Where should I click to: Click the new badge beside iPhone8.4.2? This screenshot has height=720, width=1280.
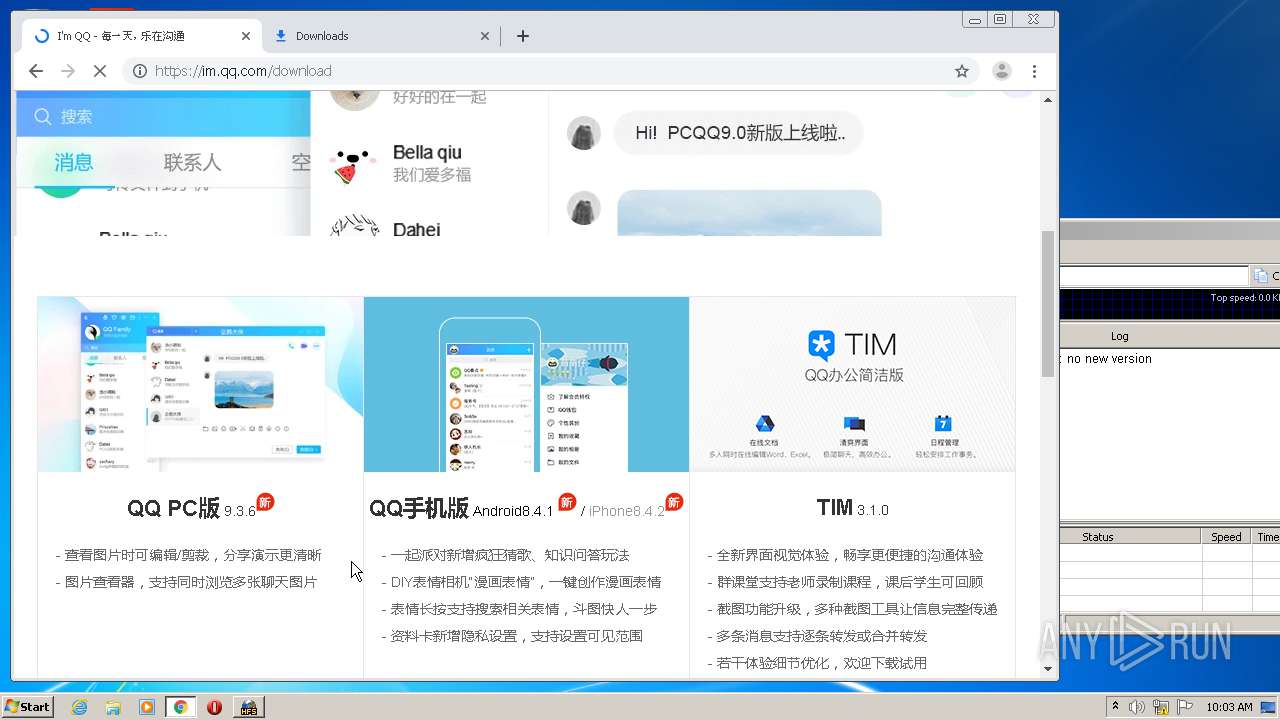[x=674, y=502]
